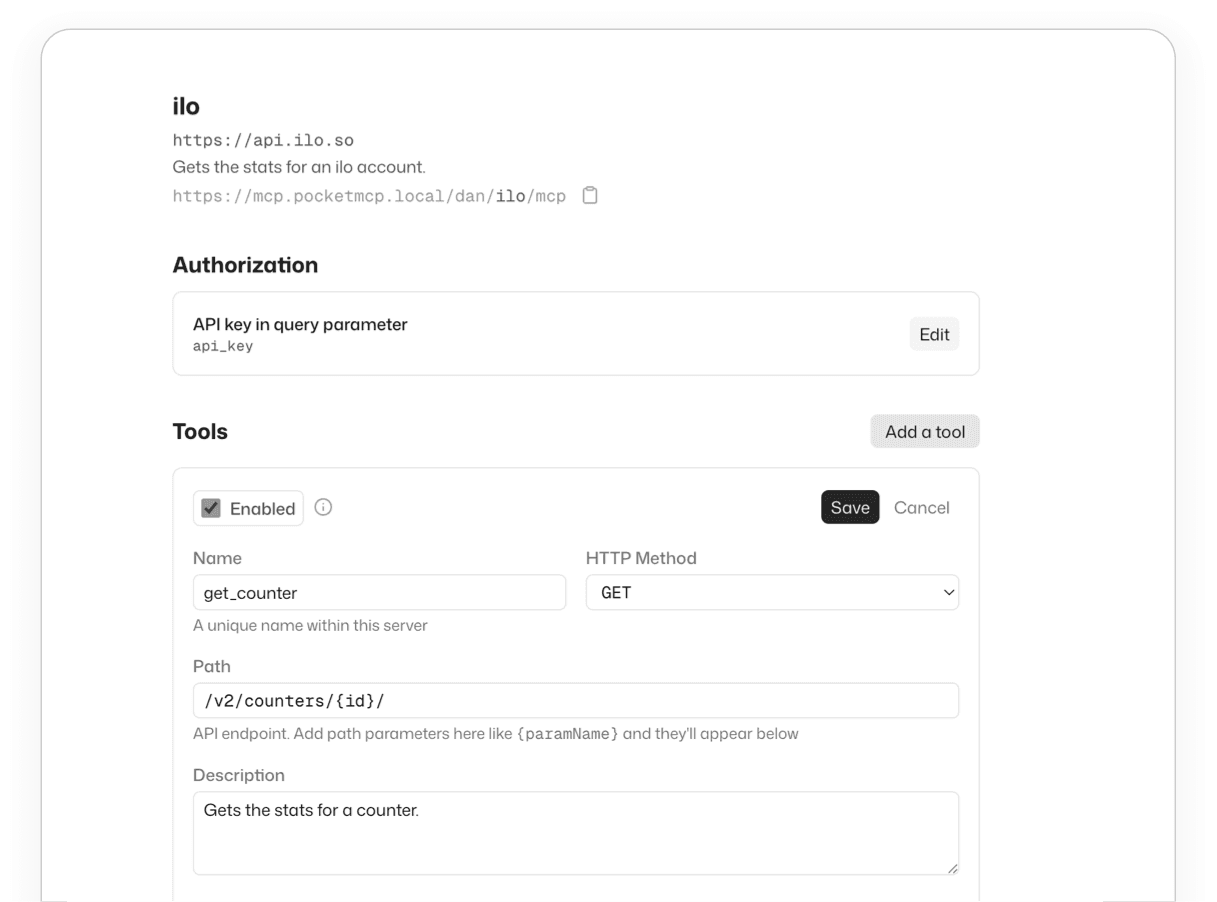Click the info icon beside Enabled
The image size is (1217, 902).
pyautogui.click(x=323, y=507)
